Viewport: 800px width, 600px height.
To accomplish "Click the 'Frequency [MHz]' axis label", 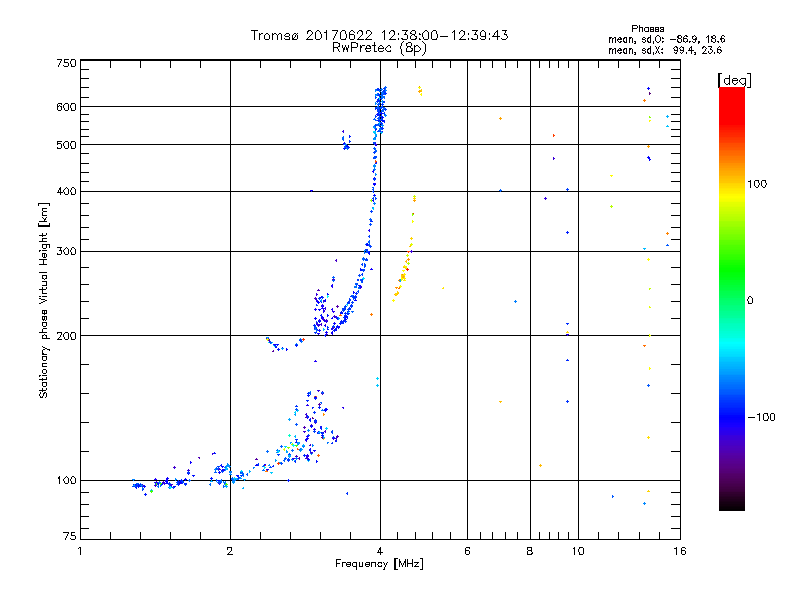I will tap(379, 564).
